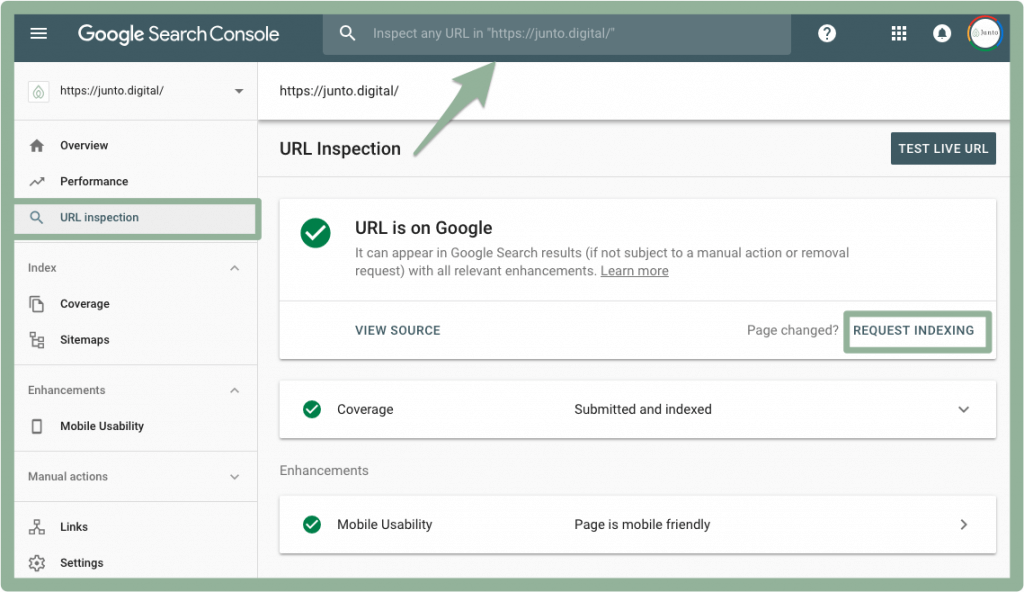Image resolution: width=1024 pixels, height=592 pixels.
Task: Click the 'URL is on Google' heading
Action: pyautogui.click(x=424, y=228)
